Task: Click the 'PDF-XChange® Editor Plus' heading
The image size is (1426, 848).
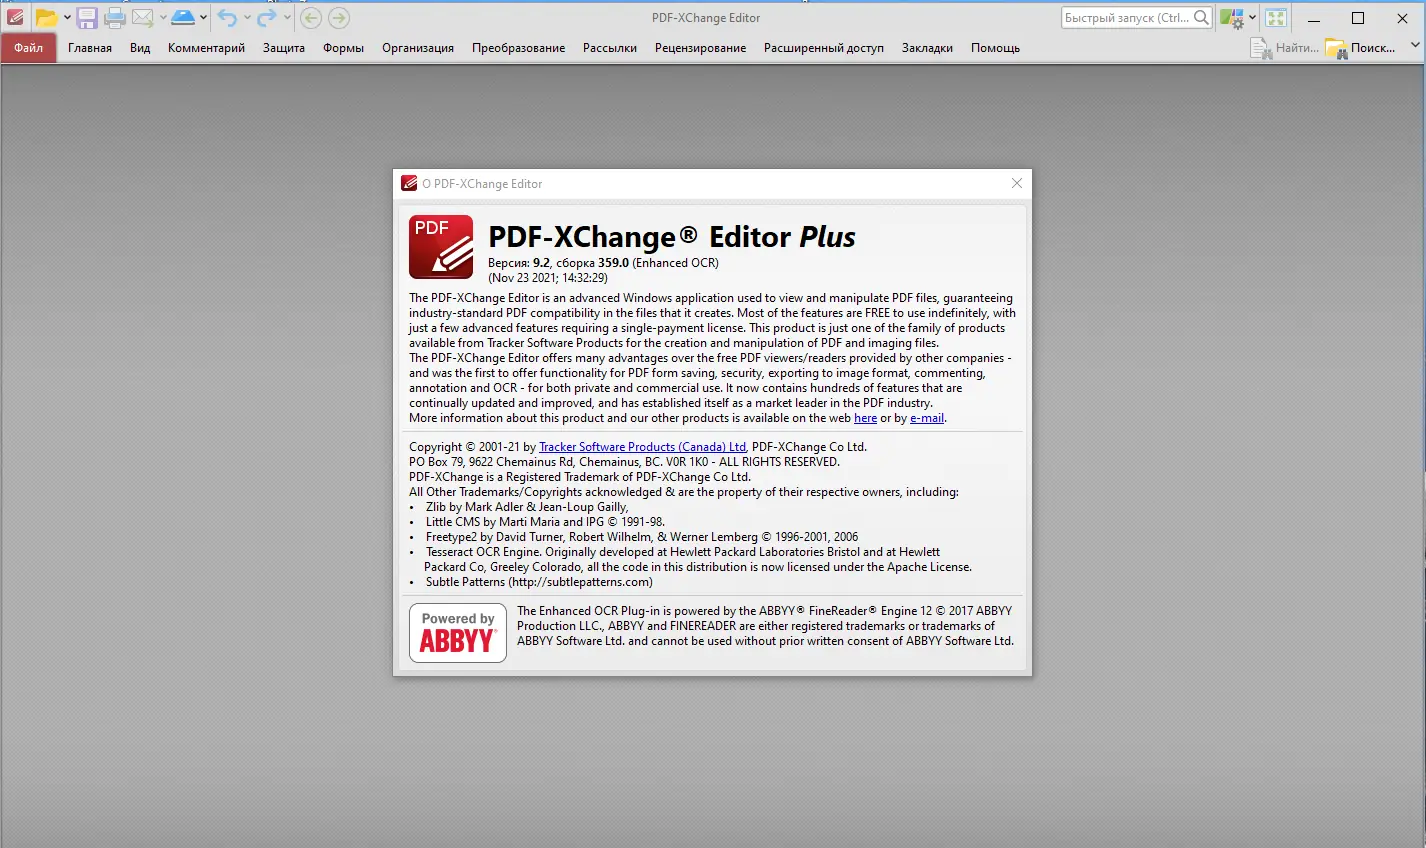Action: (x=672, y=237)
